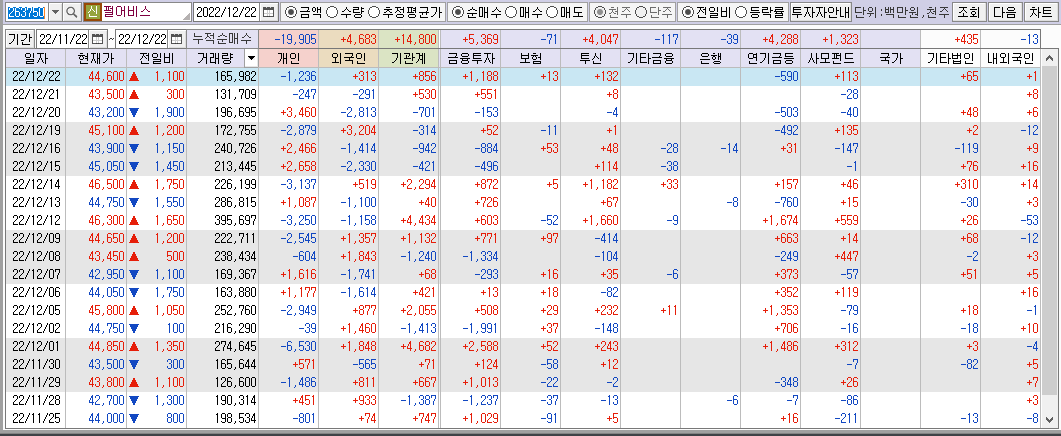The image size is (1061, 436).
Task: Click the stock name field 펄어비스
Action: point(146,12)
